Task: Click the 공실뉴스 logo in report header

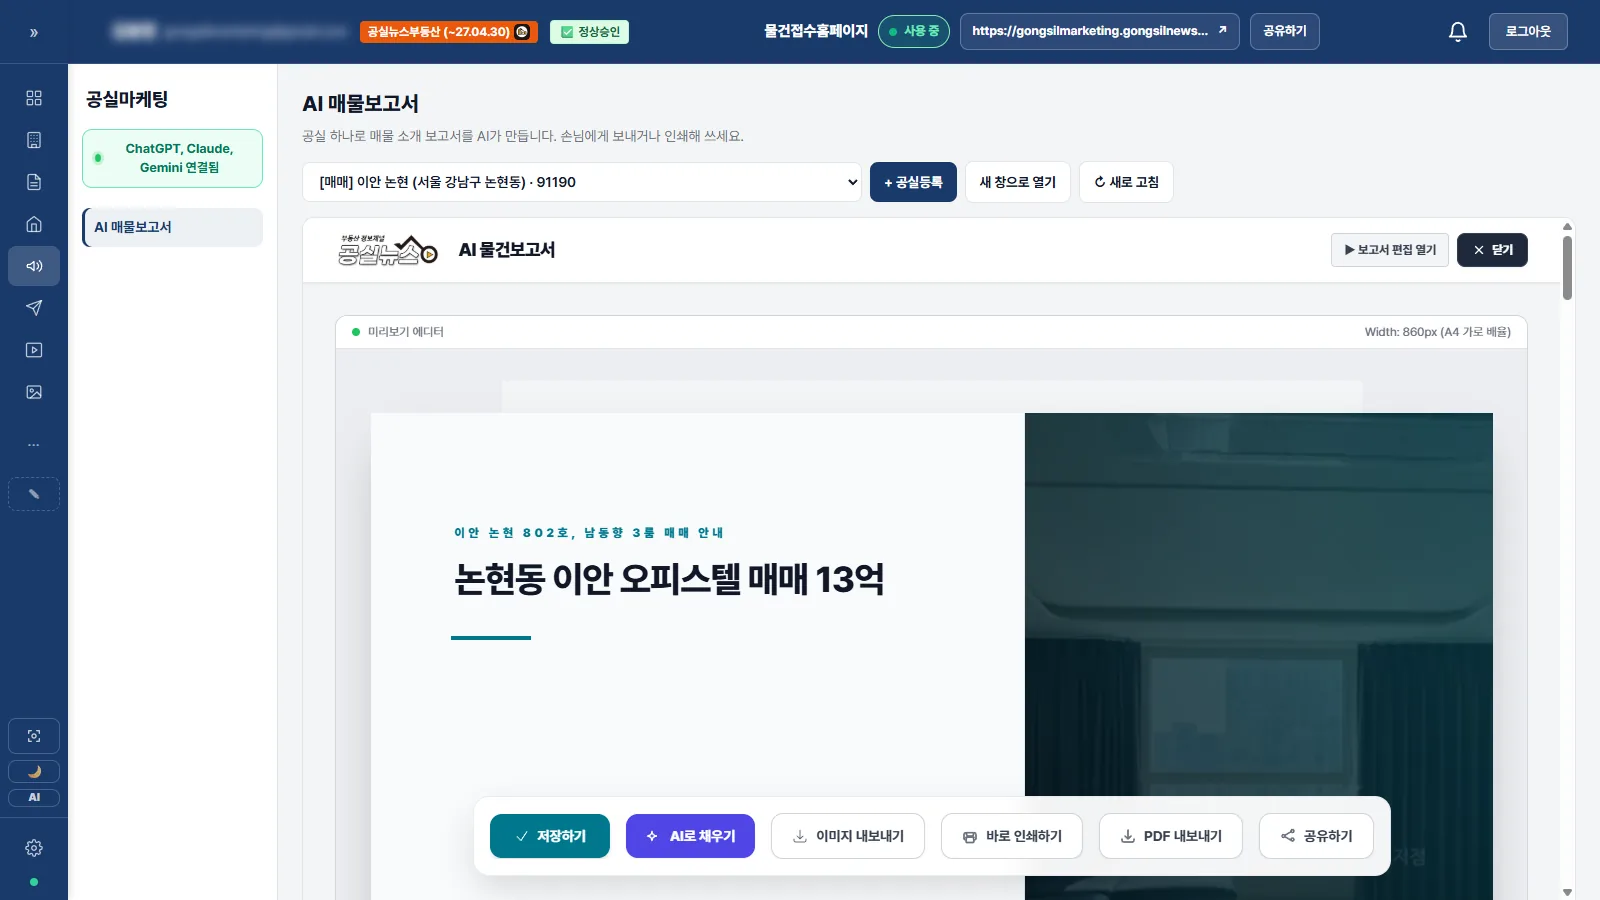Action: (387, 250)
